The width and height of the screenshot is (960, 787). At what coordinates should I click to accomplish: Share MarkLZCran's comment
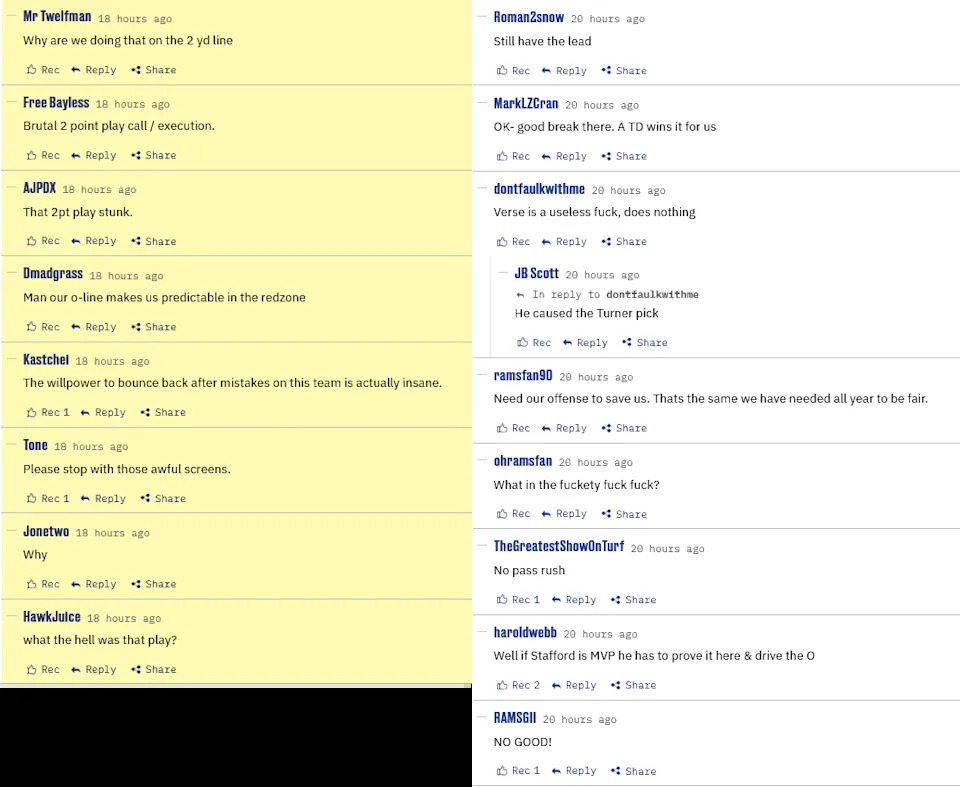click(624, 156)
